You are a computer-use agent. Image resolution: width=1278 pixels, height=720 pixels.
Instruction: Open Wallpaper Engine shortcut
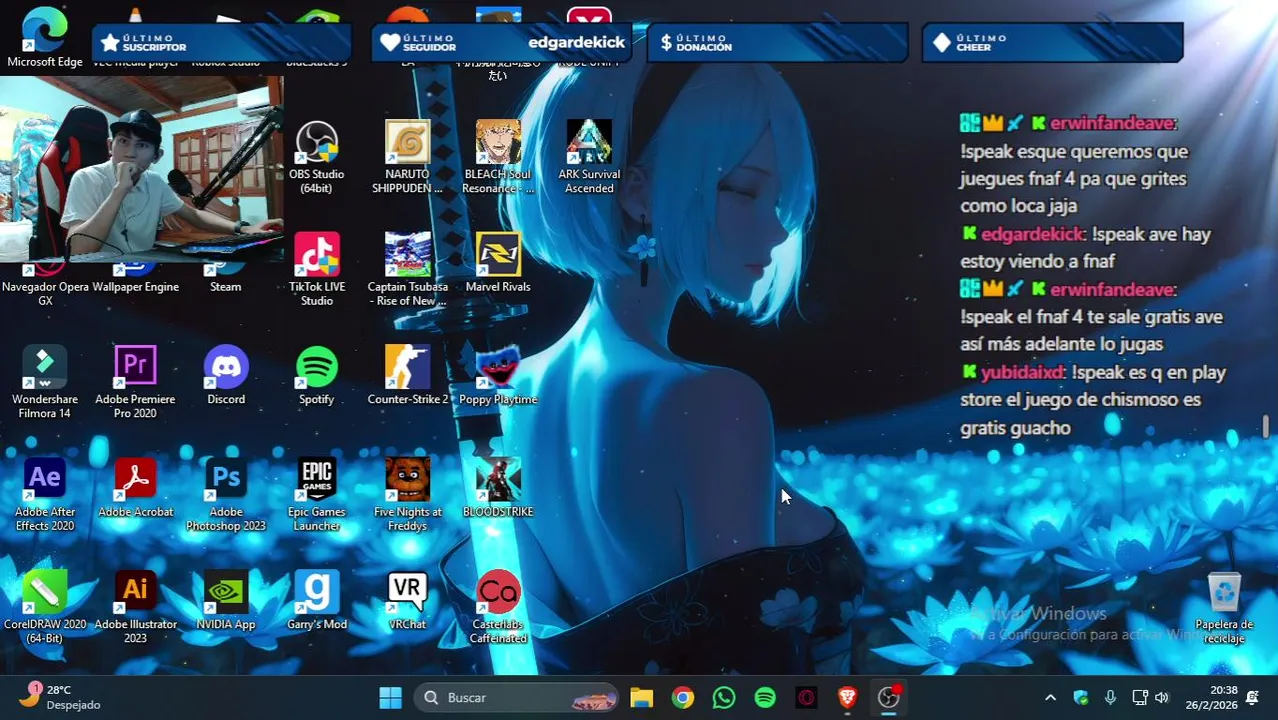(135, 286)
